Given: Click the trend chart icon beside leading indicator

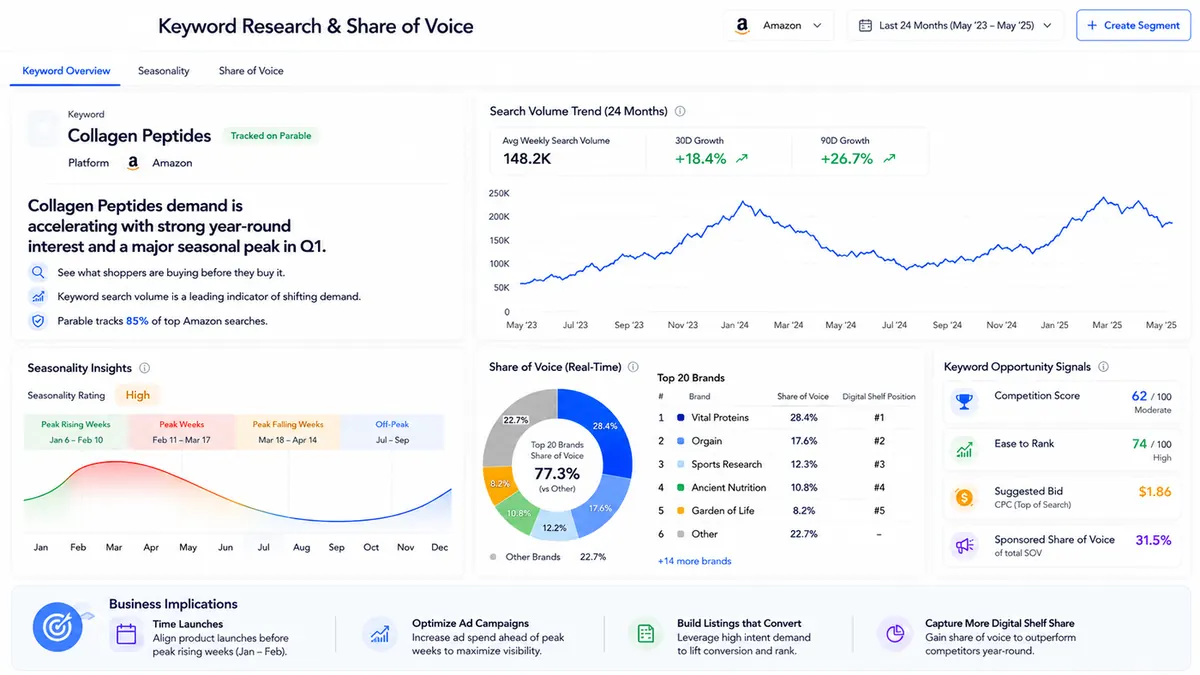Looking at the screenshot, I should [x=38, y=297].
